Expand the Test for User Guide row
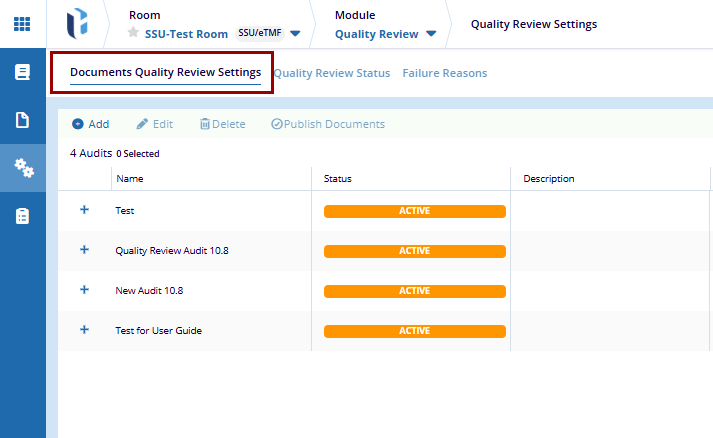 [x=84, y=330]
